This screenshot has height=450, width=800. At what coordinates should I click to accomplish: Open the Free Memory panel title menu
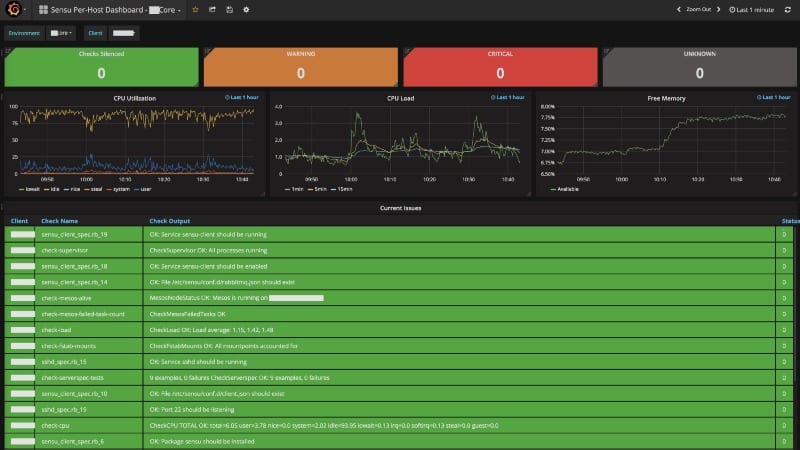(666, 98)
